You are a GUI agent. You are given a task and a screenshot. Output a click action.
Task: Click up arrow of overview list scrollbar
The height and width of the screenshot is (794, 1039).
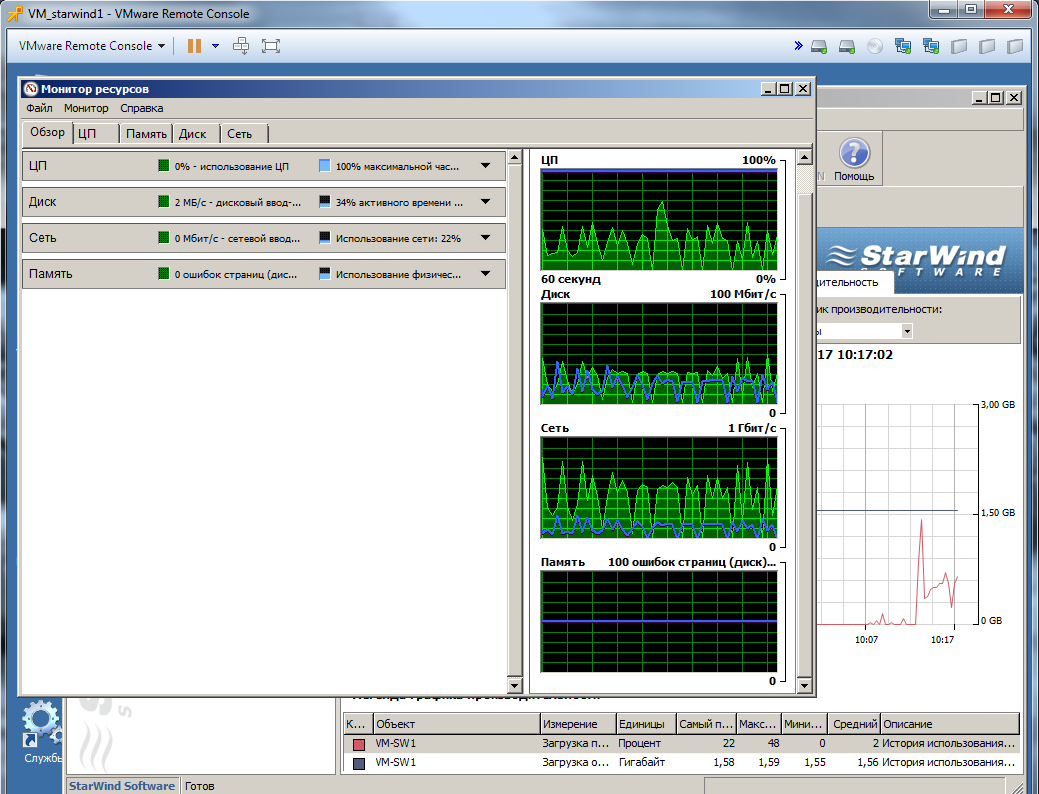click(514, 158)
